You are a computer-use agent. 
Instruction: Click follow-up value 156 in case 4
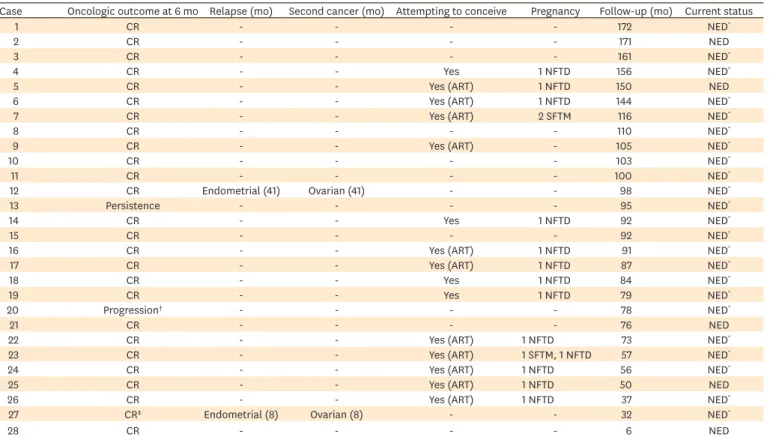click(624, 71)
